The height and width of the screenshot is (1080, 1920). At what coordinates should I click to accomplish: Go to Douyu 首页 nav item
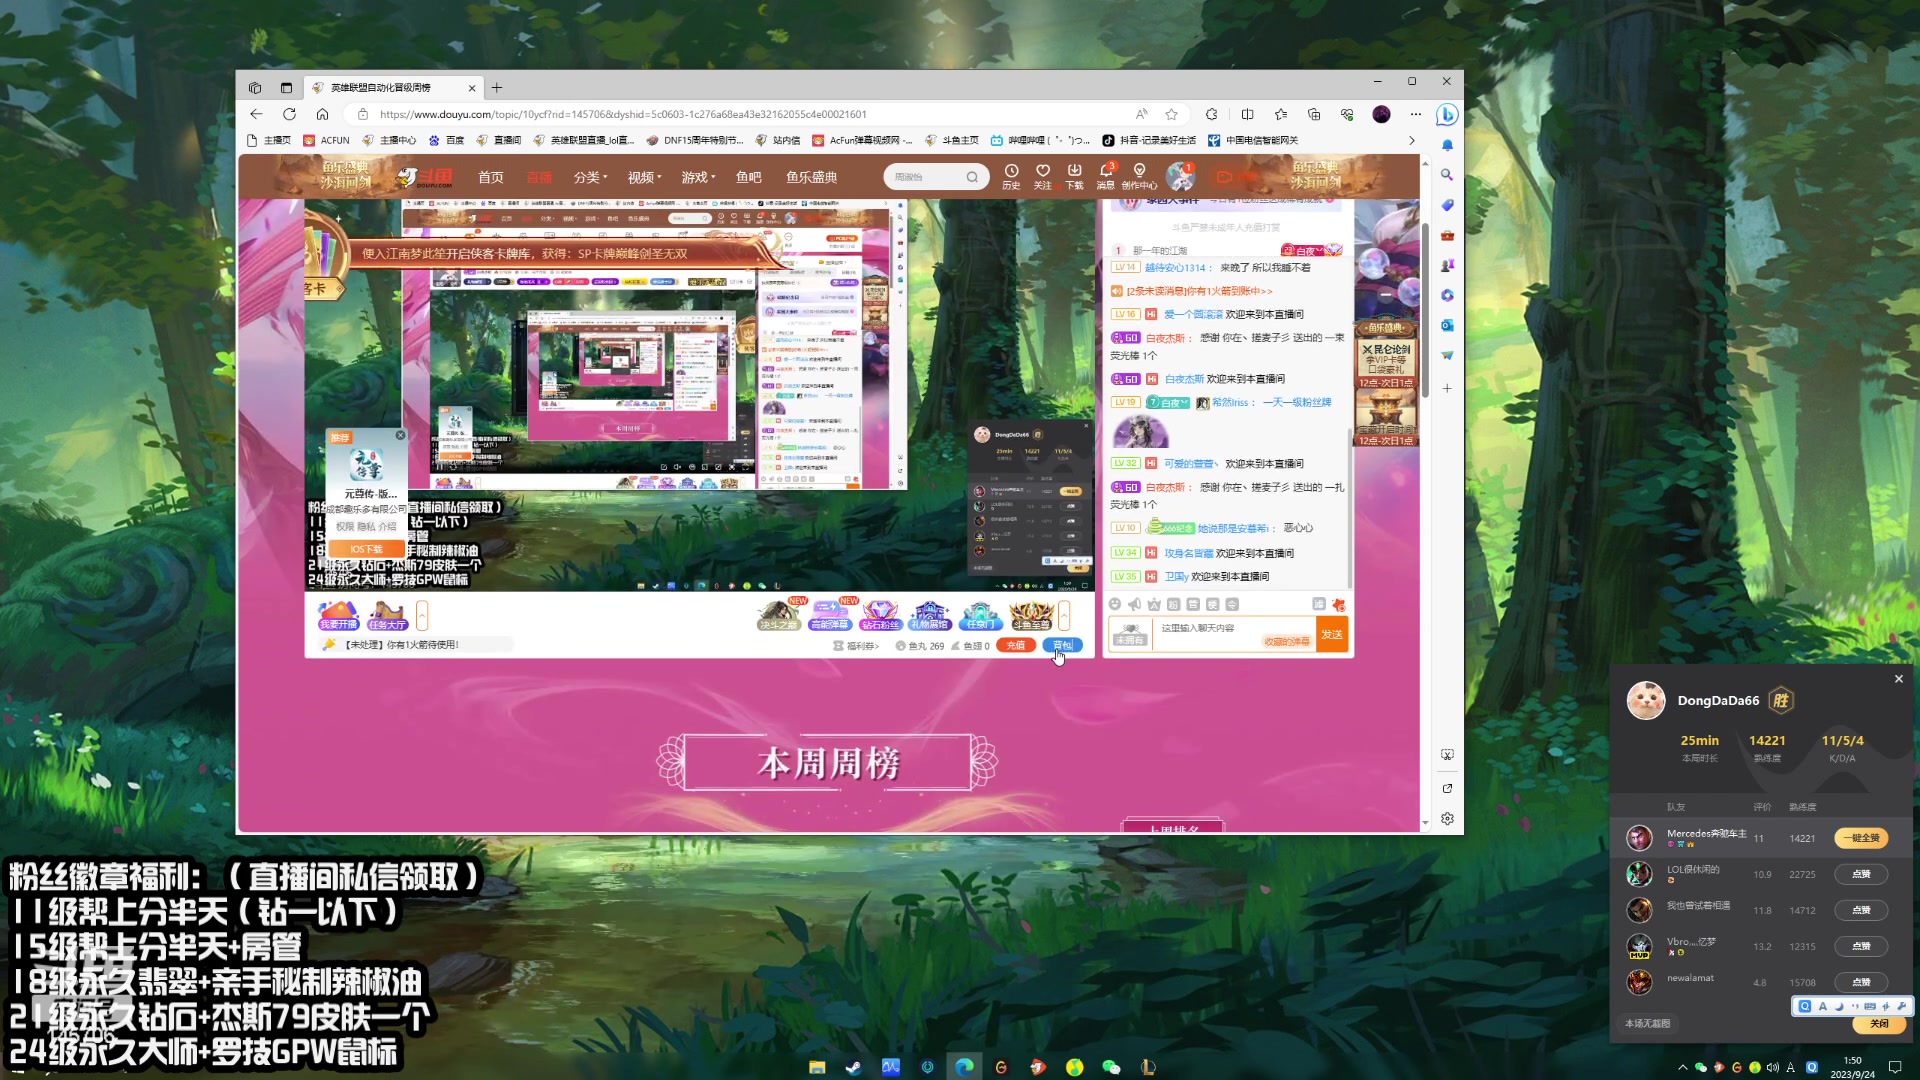pos(491,177)
